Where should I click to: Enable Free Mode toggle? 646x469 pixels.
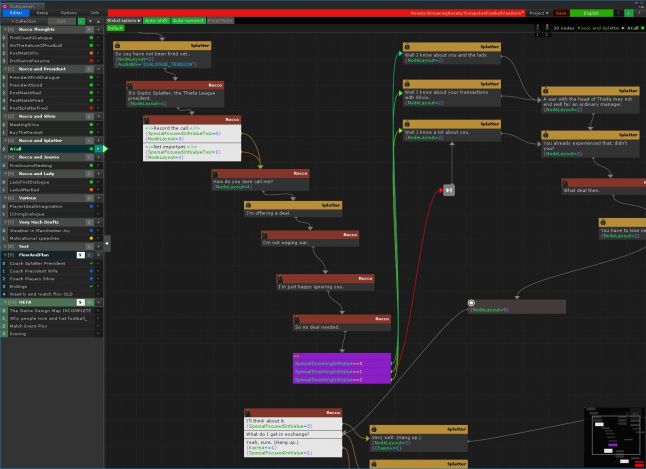220,20
